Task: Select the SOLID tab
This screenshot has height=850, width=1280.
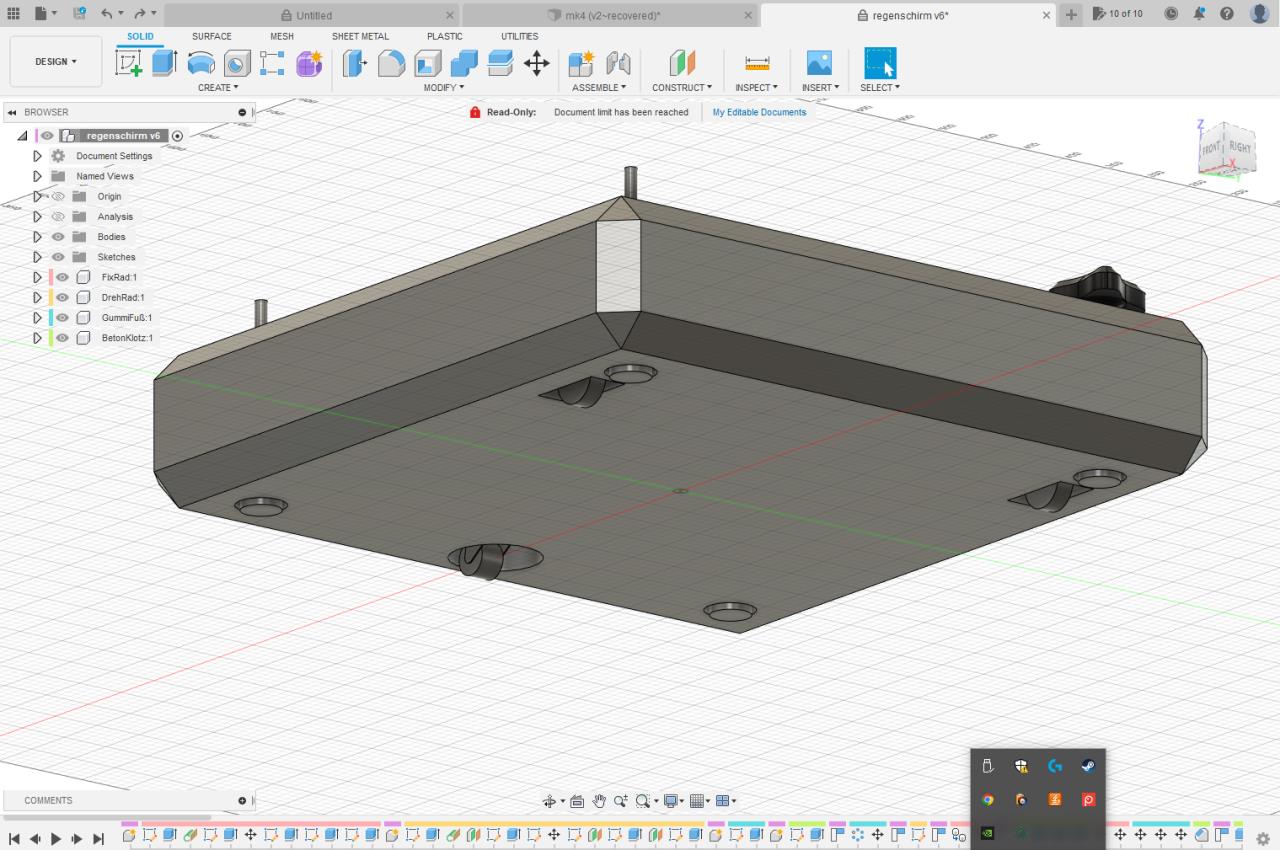Action: tap(141, 36)
